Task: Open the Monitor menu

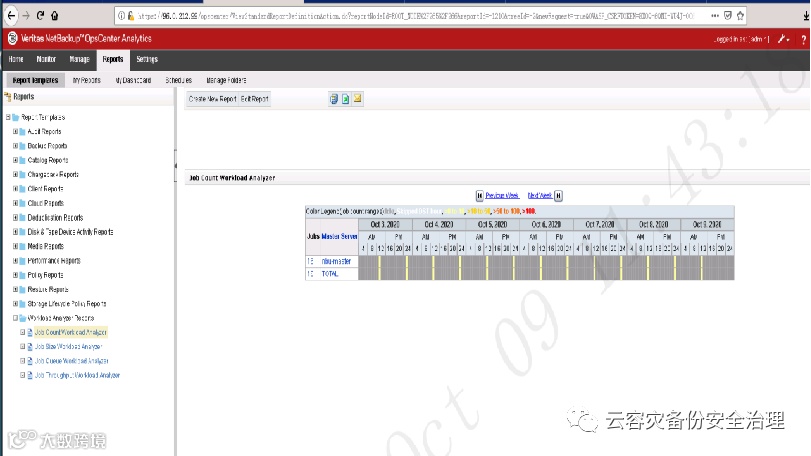Action: coord(46,59)
